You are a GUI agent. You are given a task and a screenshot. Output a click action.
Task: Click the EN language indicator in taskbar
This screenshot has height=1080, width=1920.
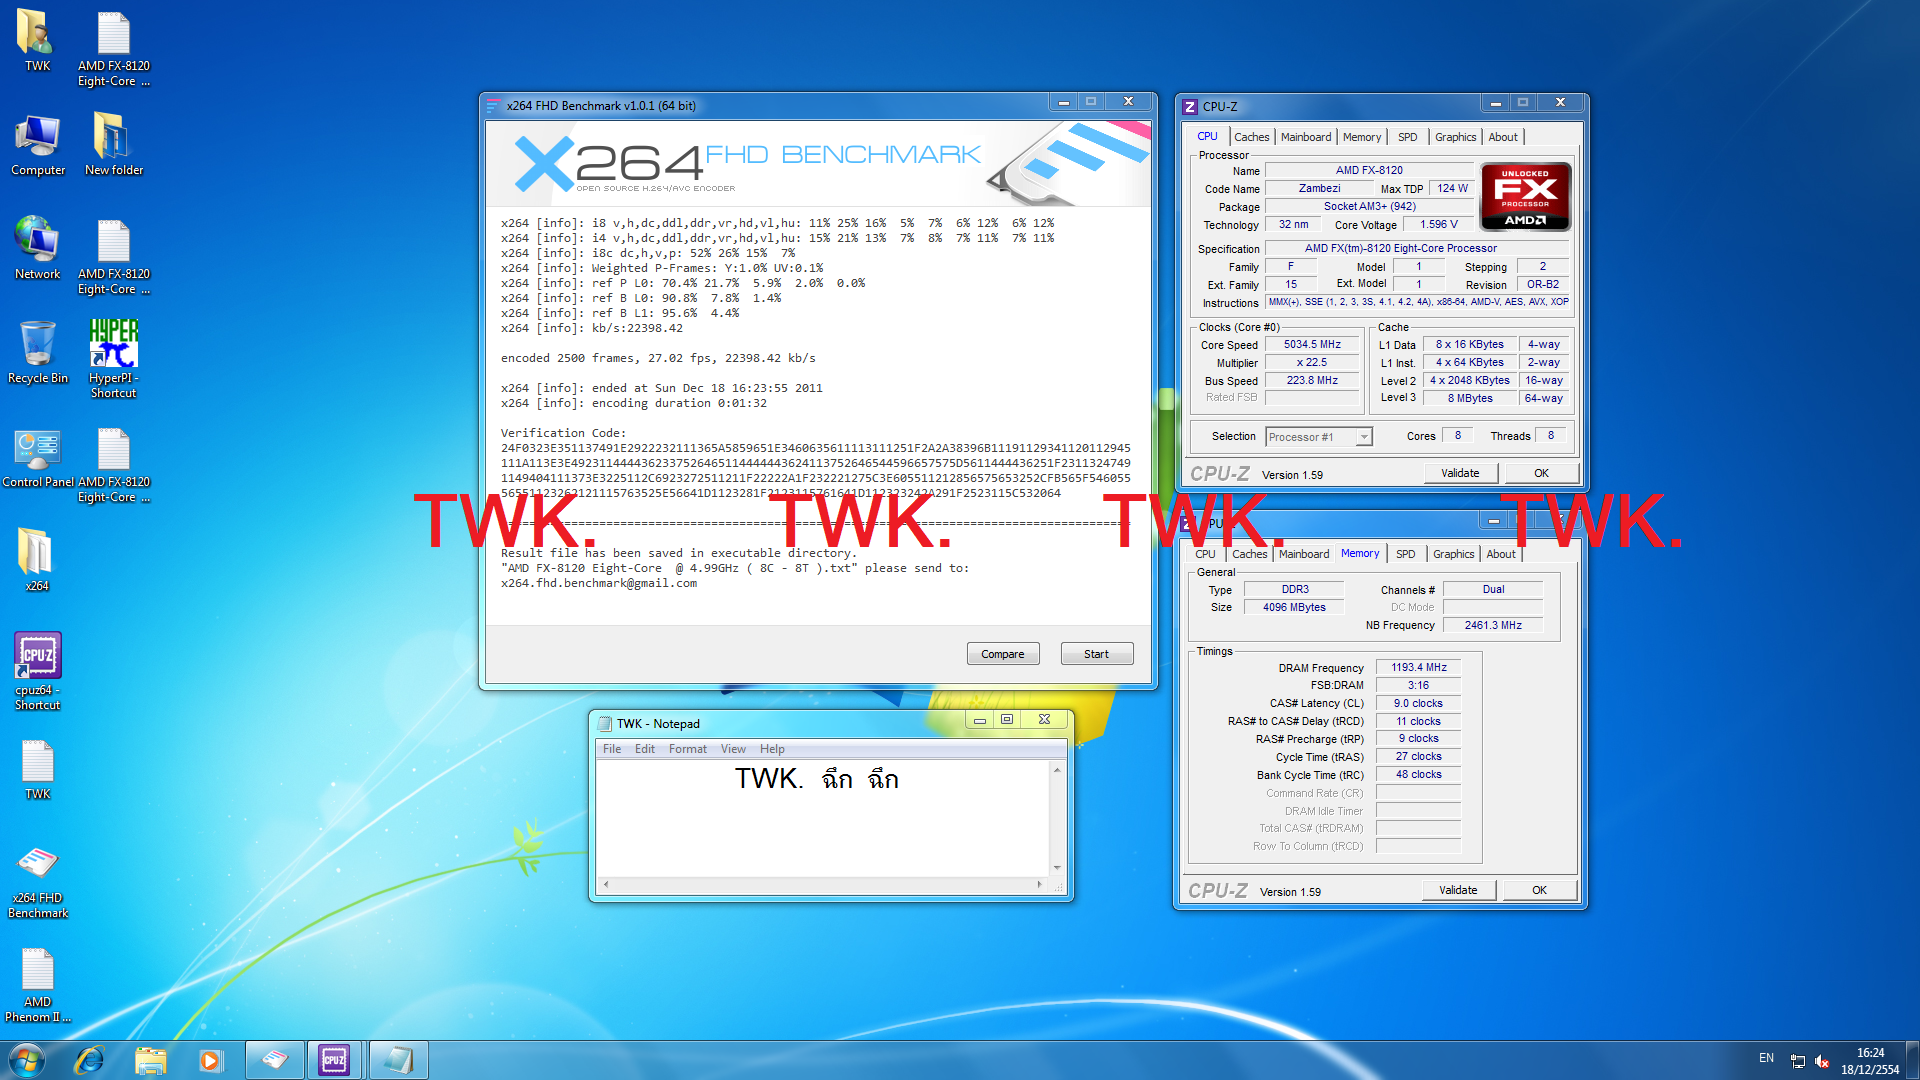tap(1766, 1058)
